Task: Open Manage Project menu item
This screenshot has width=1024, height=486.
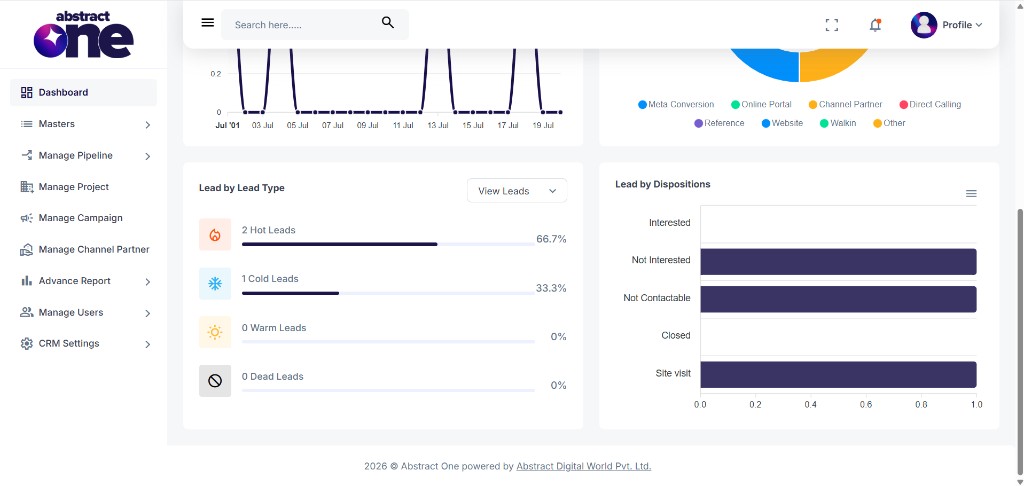Action: [x=84, y=187]
